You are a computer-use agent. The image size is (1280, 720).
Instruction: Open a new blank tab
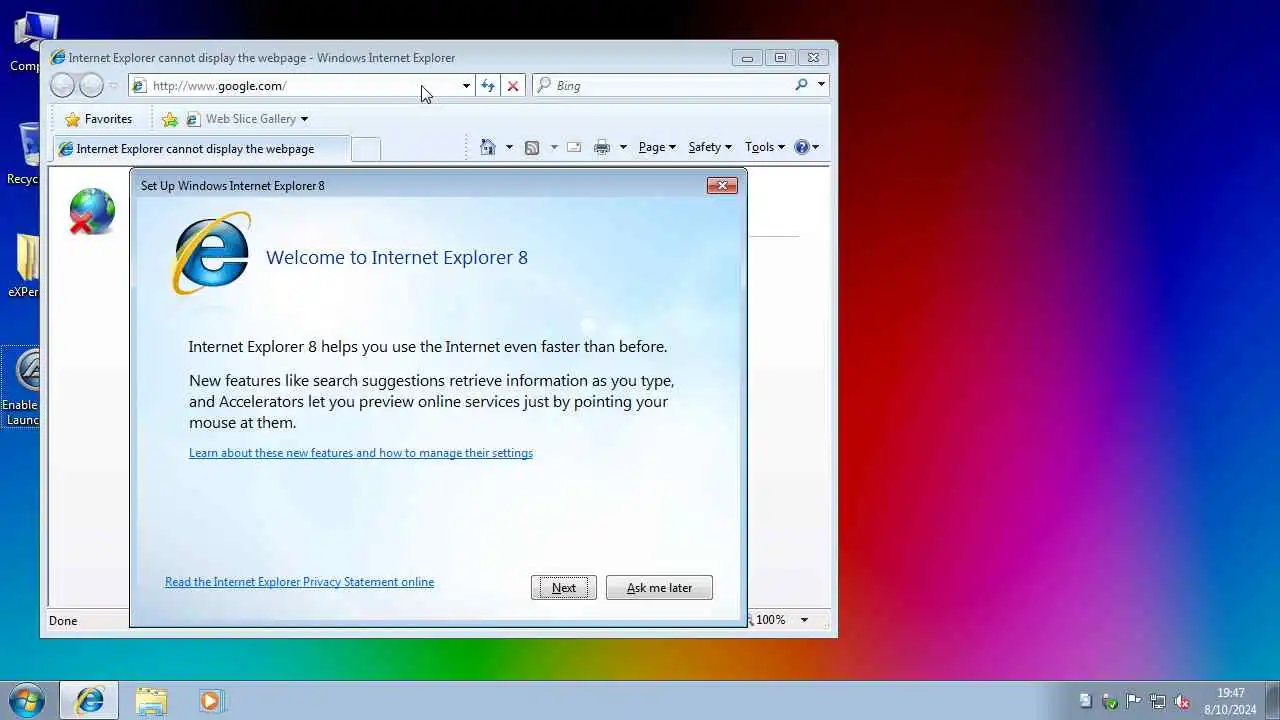point(366,149)
